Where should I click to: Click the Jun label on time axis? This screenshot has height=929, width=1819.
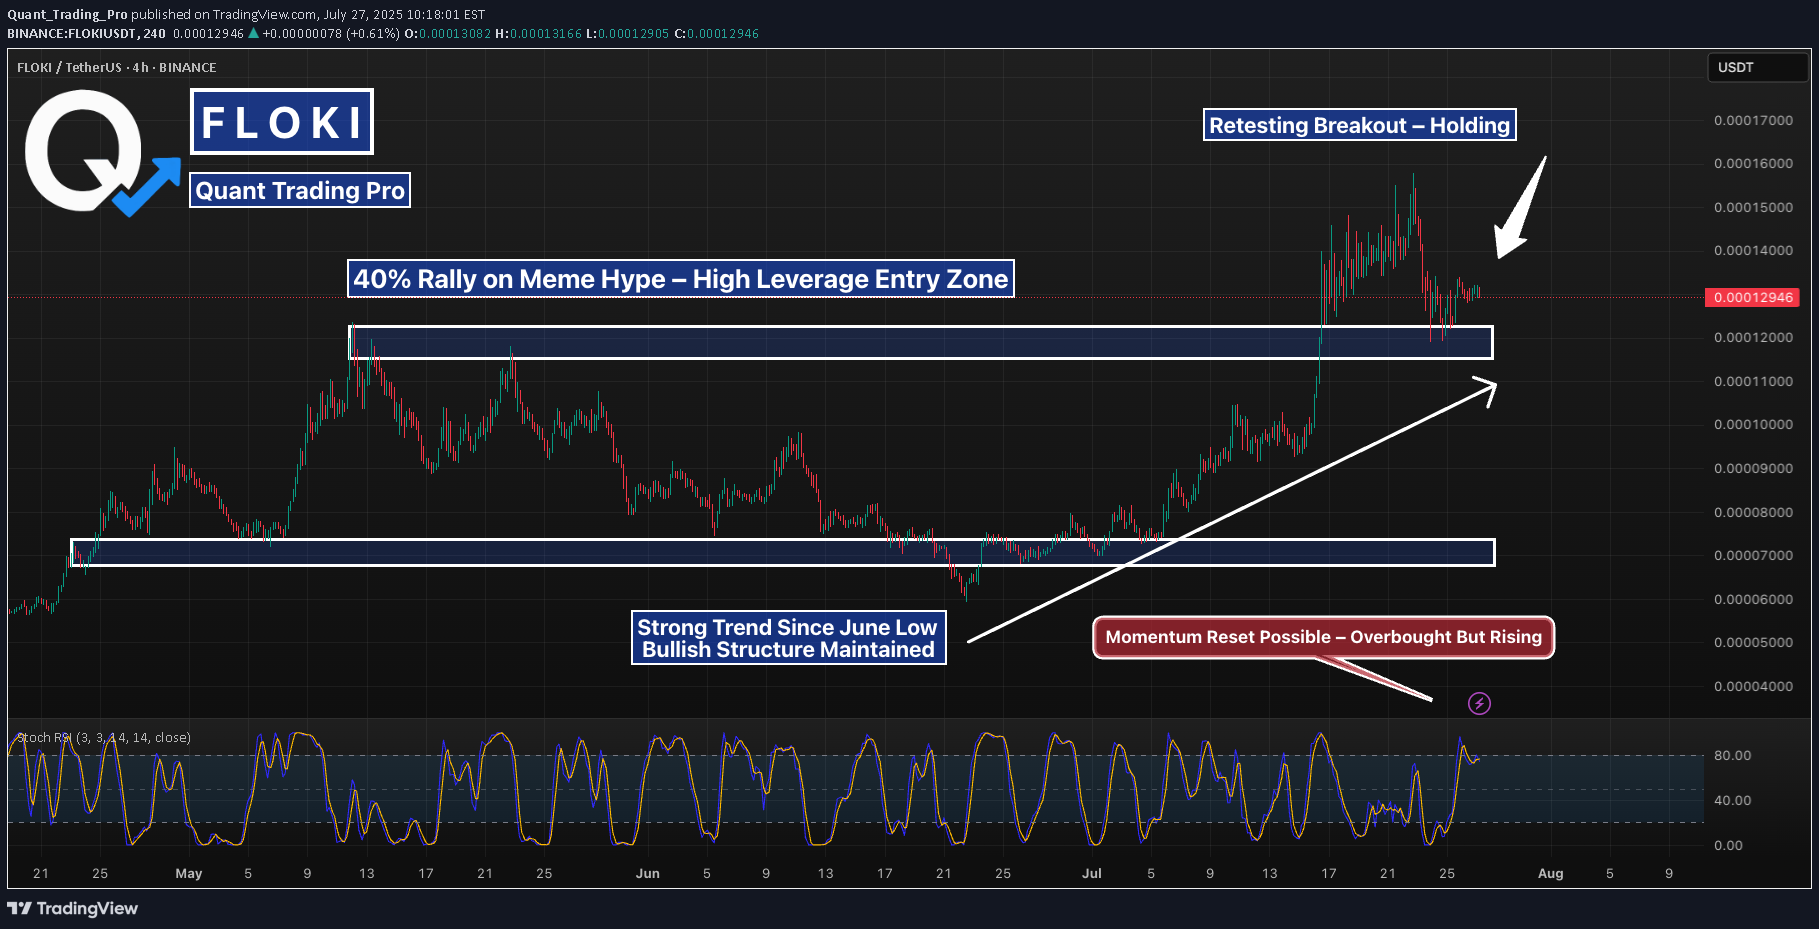(x=648, y=873)
